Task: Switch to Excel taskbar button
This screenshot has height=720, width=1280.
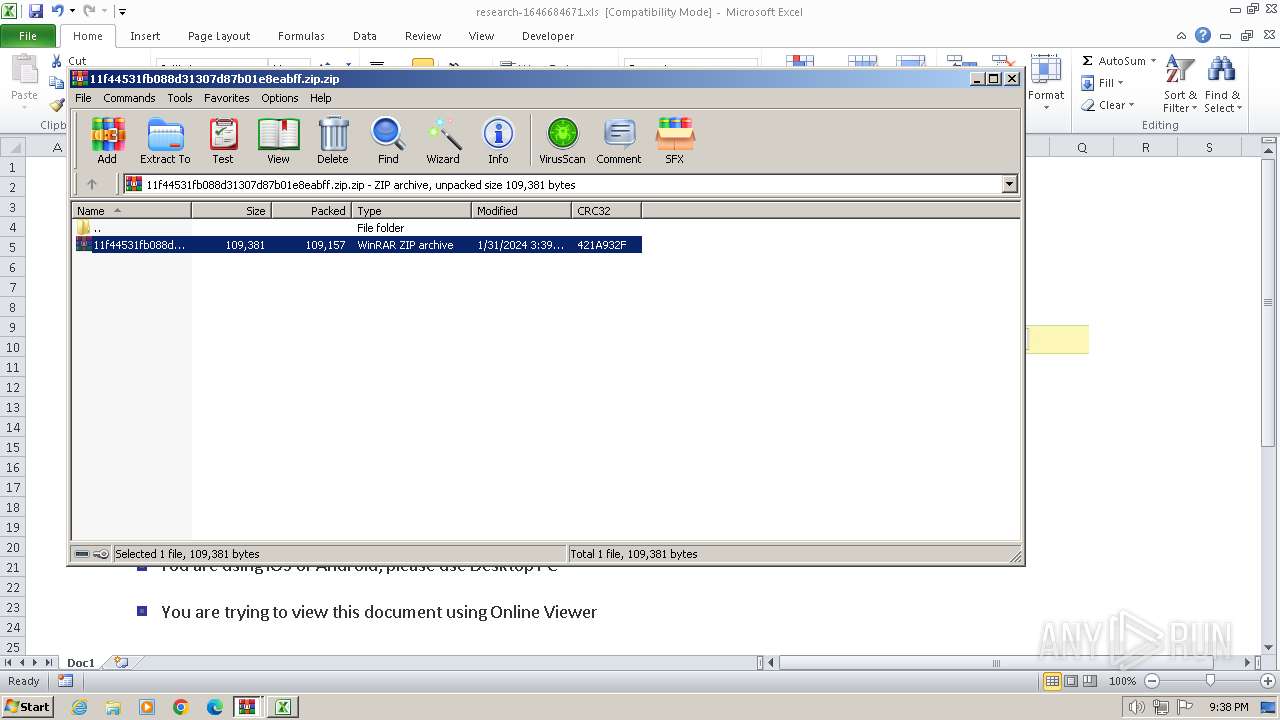Action: pos(283,707)
